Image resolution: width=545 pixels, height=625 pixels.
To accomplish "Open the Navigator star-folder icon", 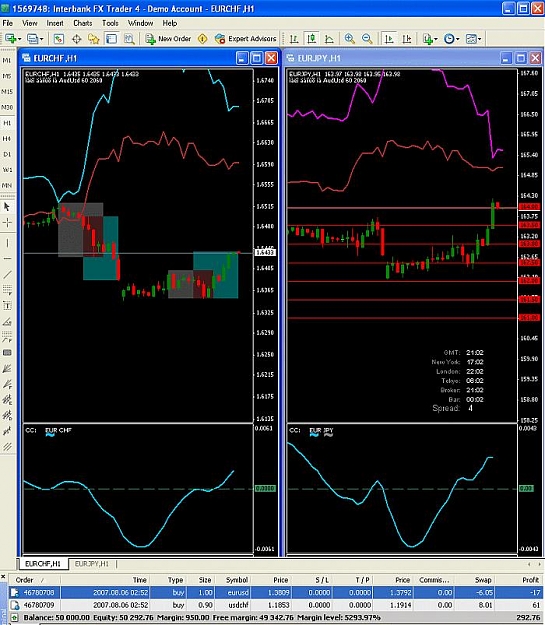I will [x=94, y=39].
